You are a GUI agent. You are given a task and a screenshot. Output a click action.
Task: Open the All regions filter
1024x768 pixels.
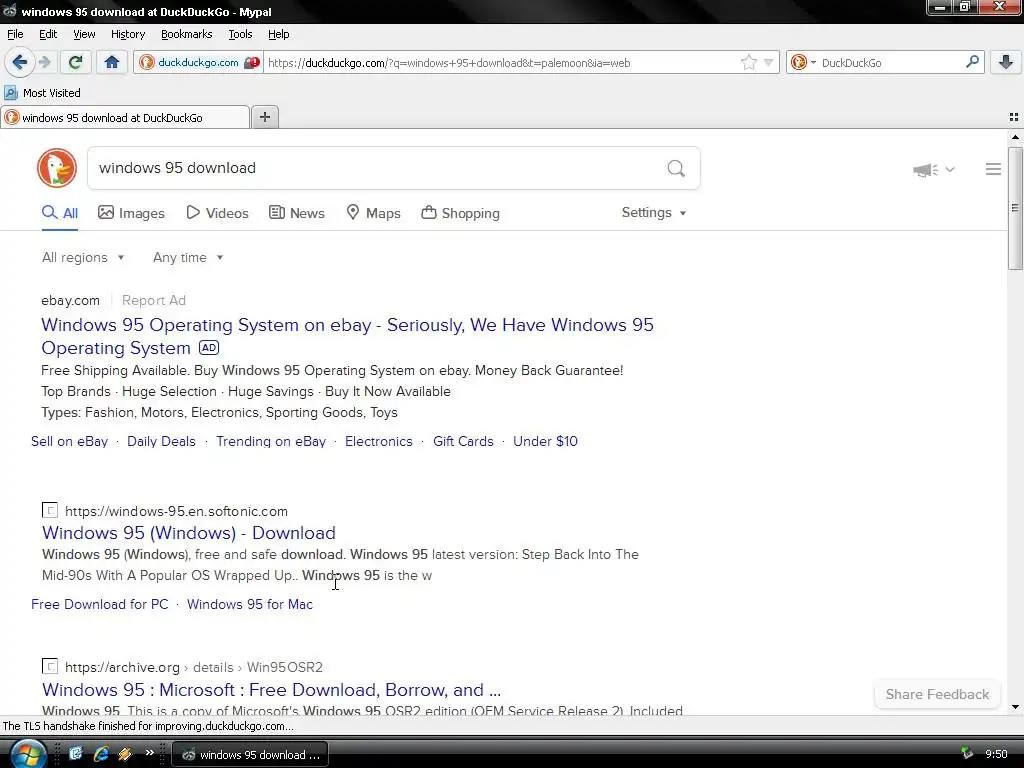[83, 257]
